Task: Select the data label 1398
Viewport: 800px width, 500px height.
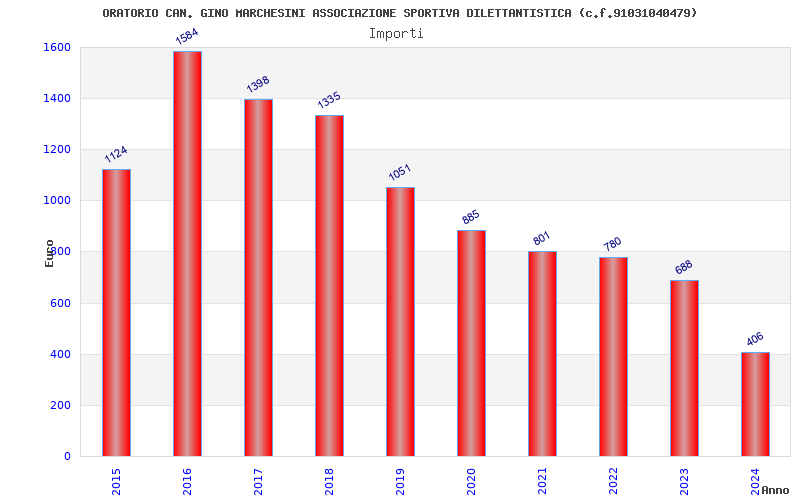Action: tap(258, 84)
